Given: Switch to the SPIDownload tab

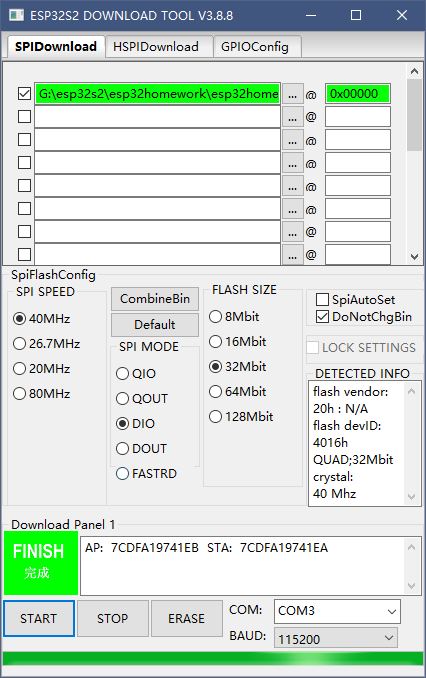Looking at the screenshot, I should [56, 46].
